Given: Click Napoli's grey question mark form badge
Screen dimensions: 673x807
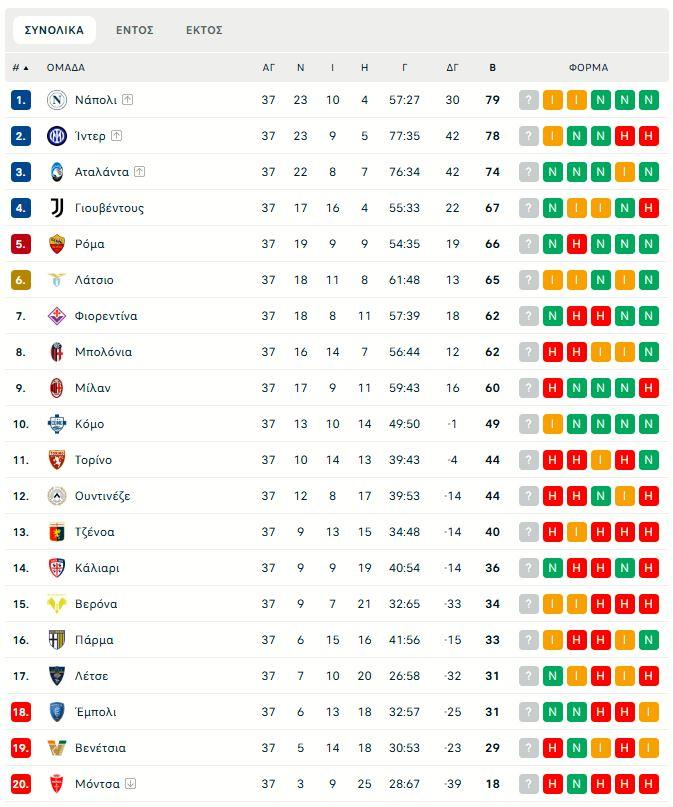Looking at the screenshot, I should click(529, 100).
